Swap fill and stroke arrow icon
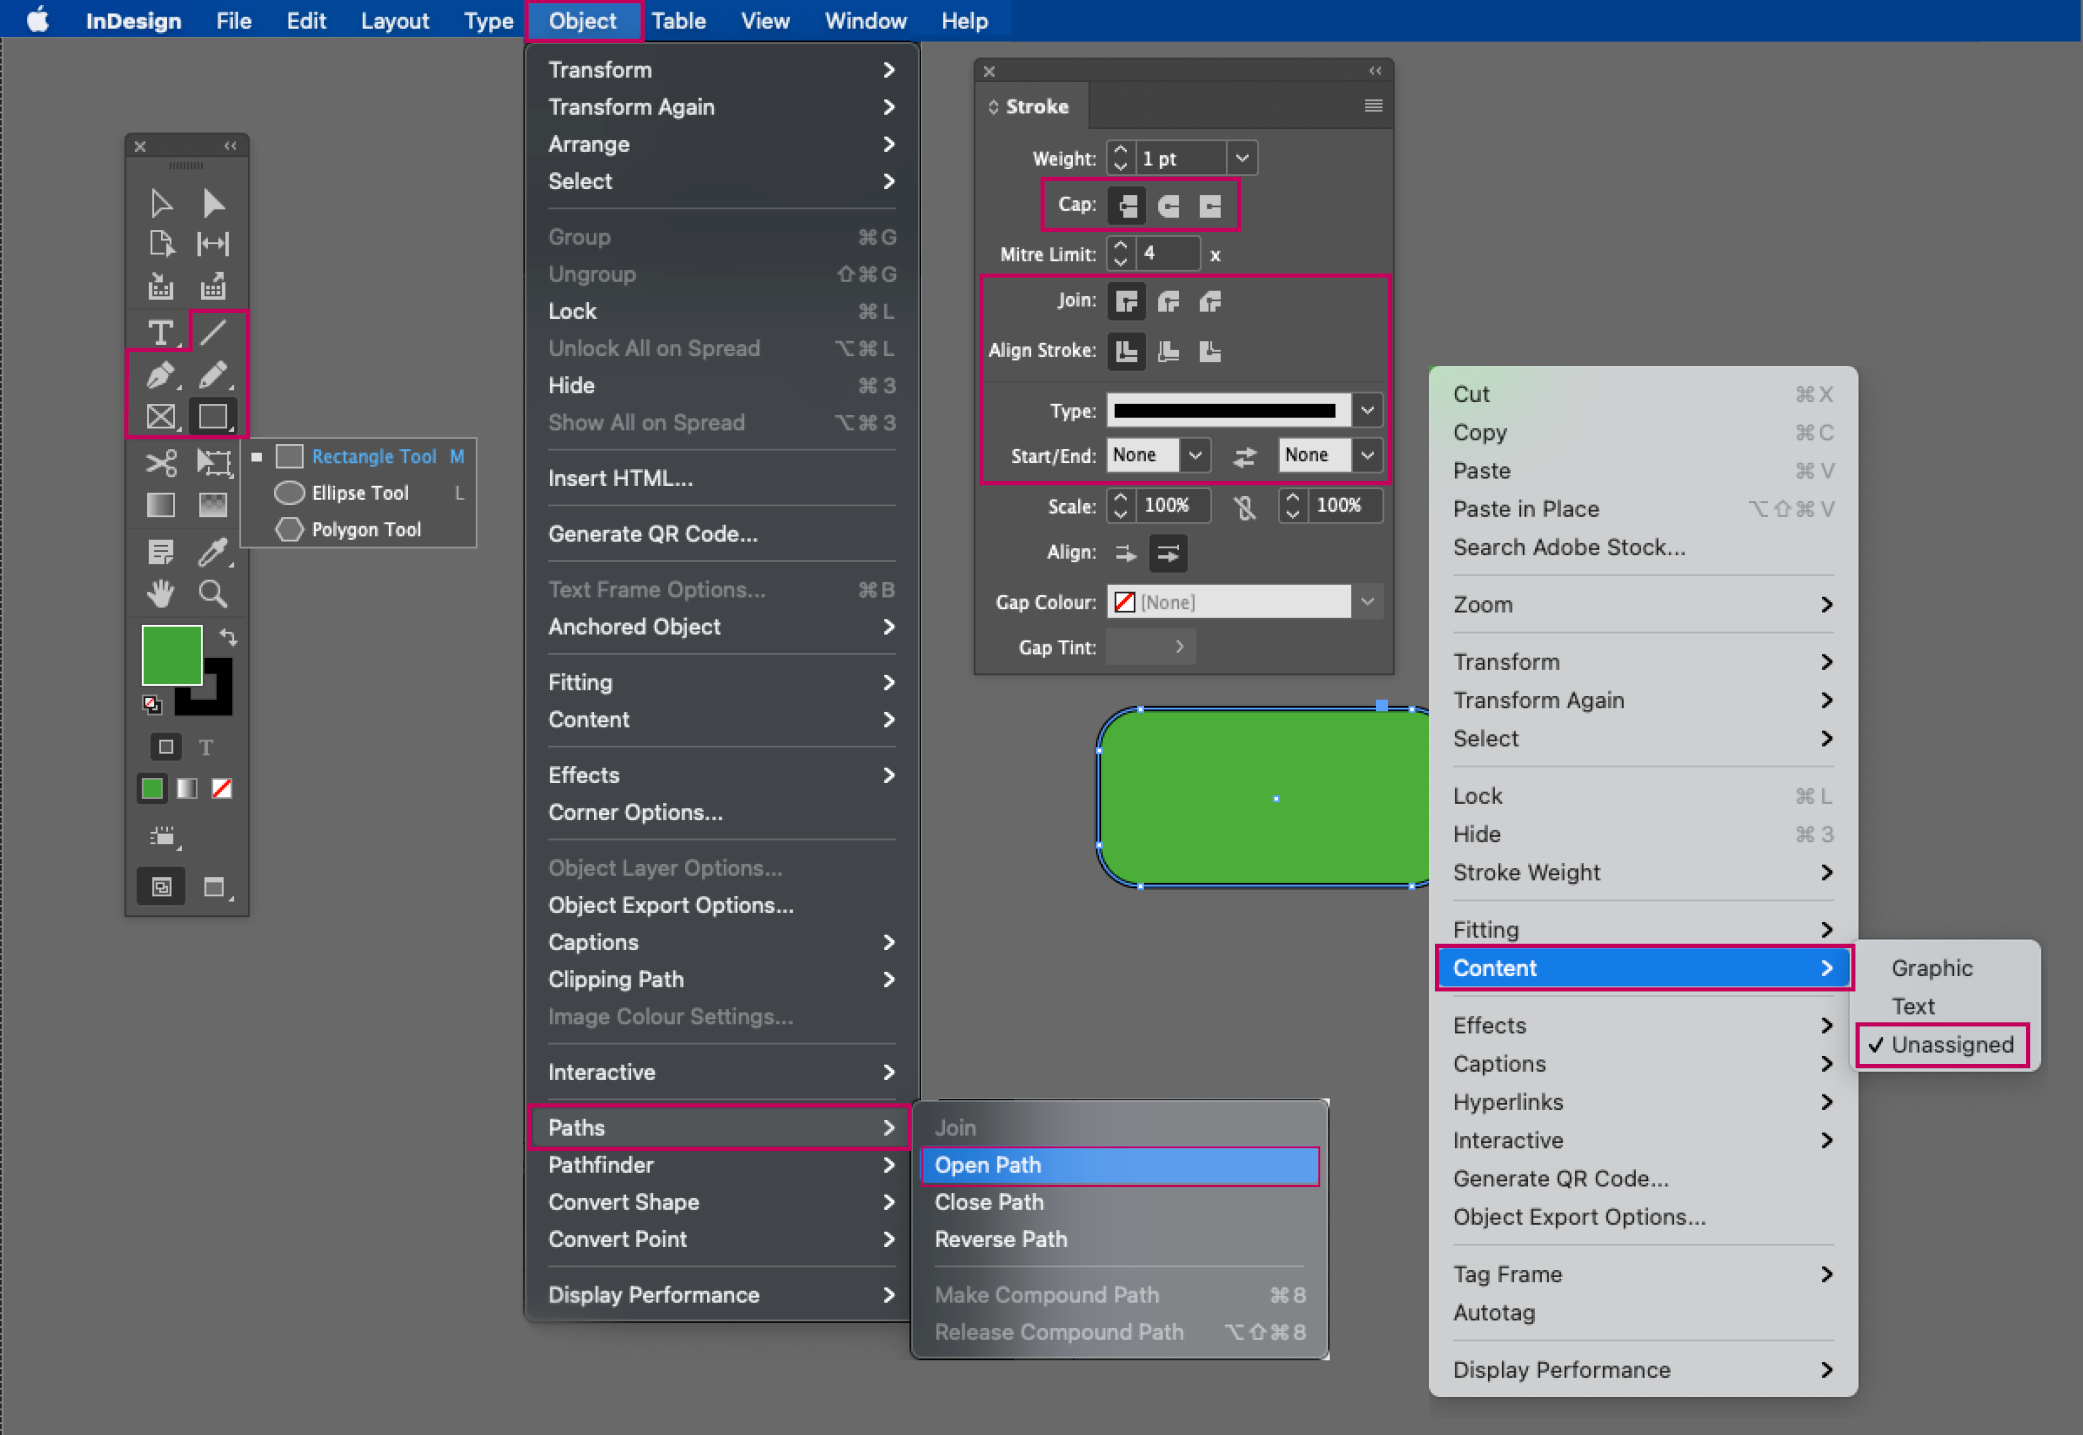 pyautogui.click(x=228, y=637)
